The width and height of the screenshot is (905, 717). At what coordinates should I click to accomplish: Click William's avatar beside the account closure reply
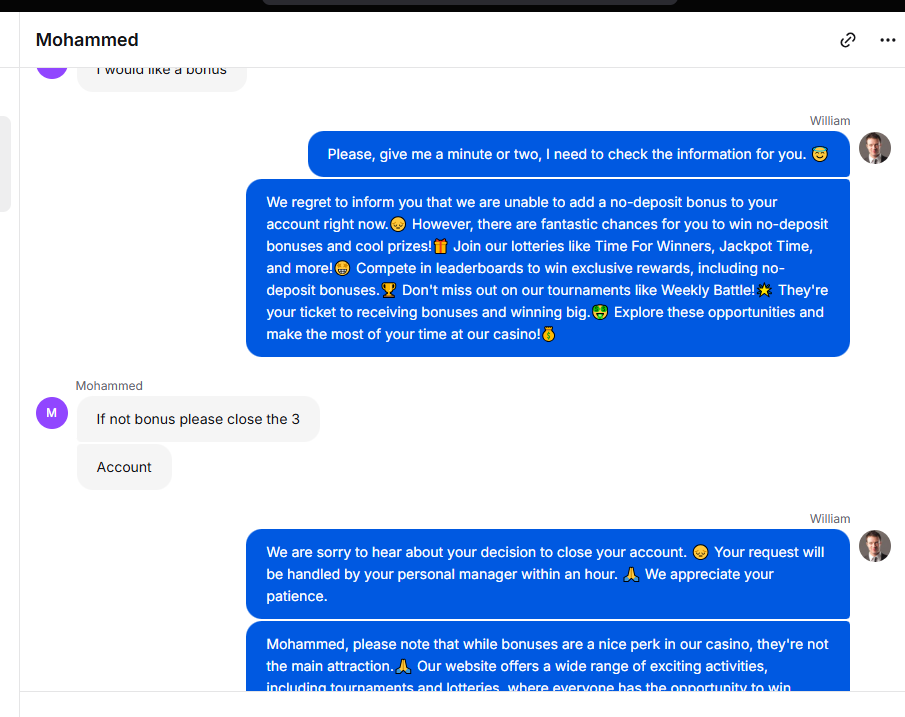pos(874,546)
